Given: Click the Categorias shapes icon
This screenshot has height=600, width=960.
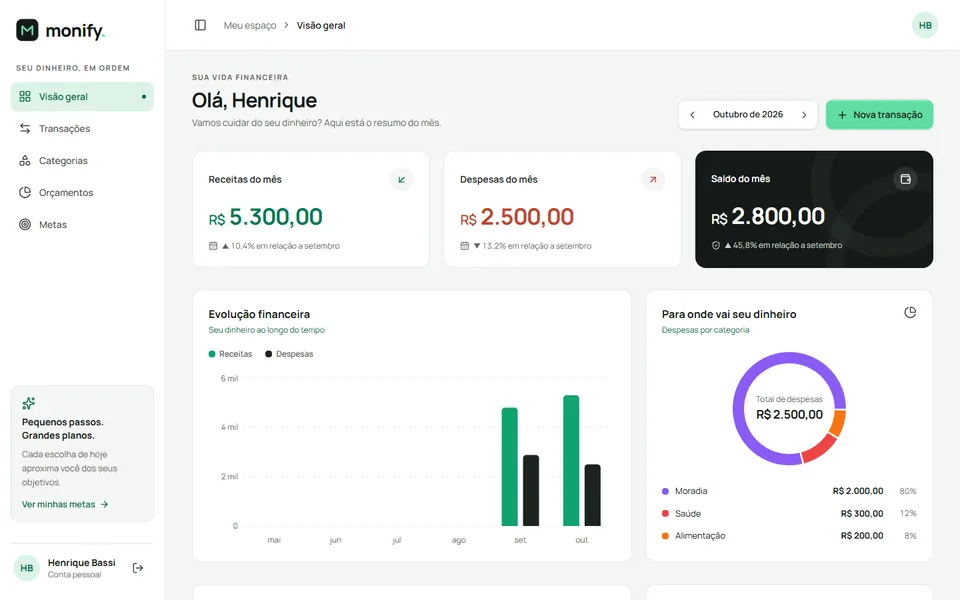Looking at the screenshot, I should [x=24, y=160].
